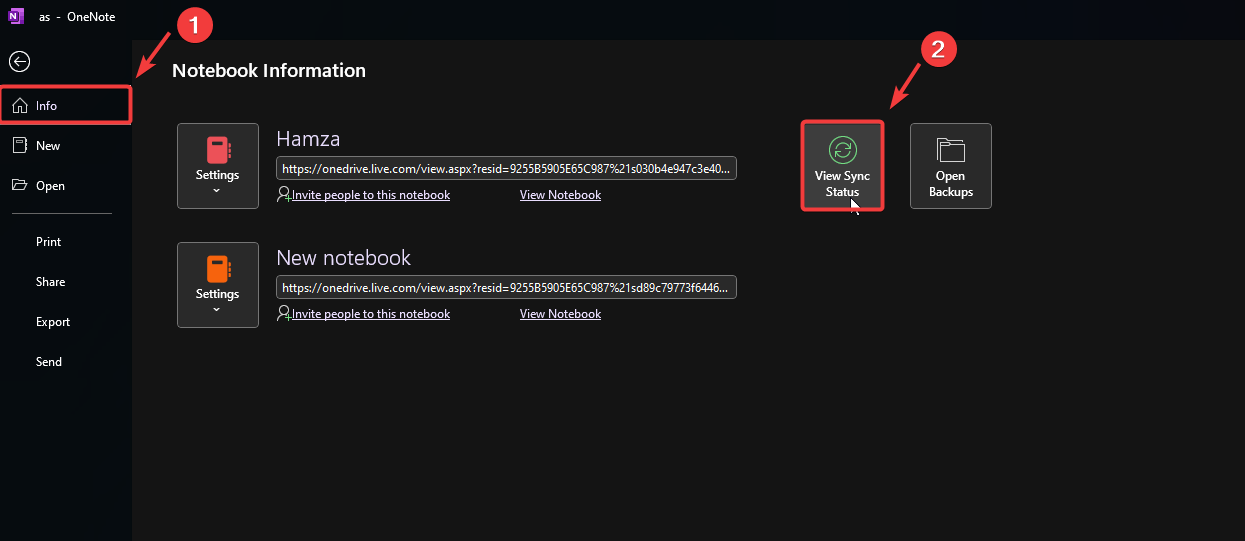Image resolution: width=1245 pixels, height=541 pixels.
Task: Click the OneNote app icon in title bar
Action: [17, 15]
